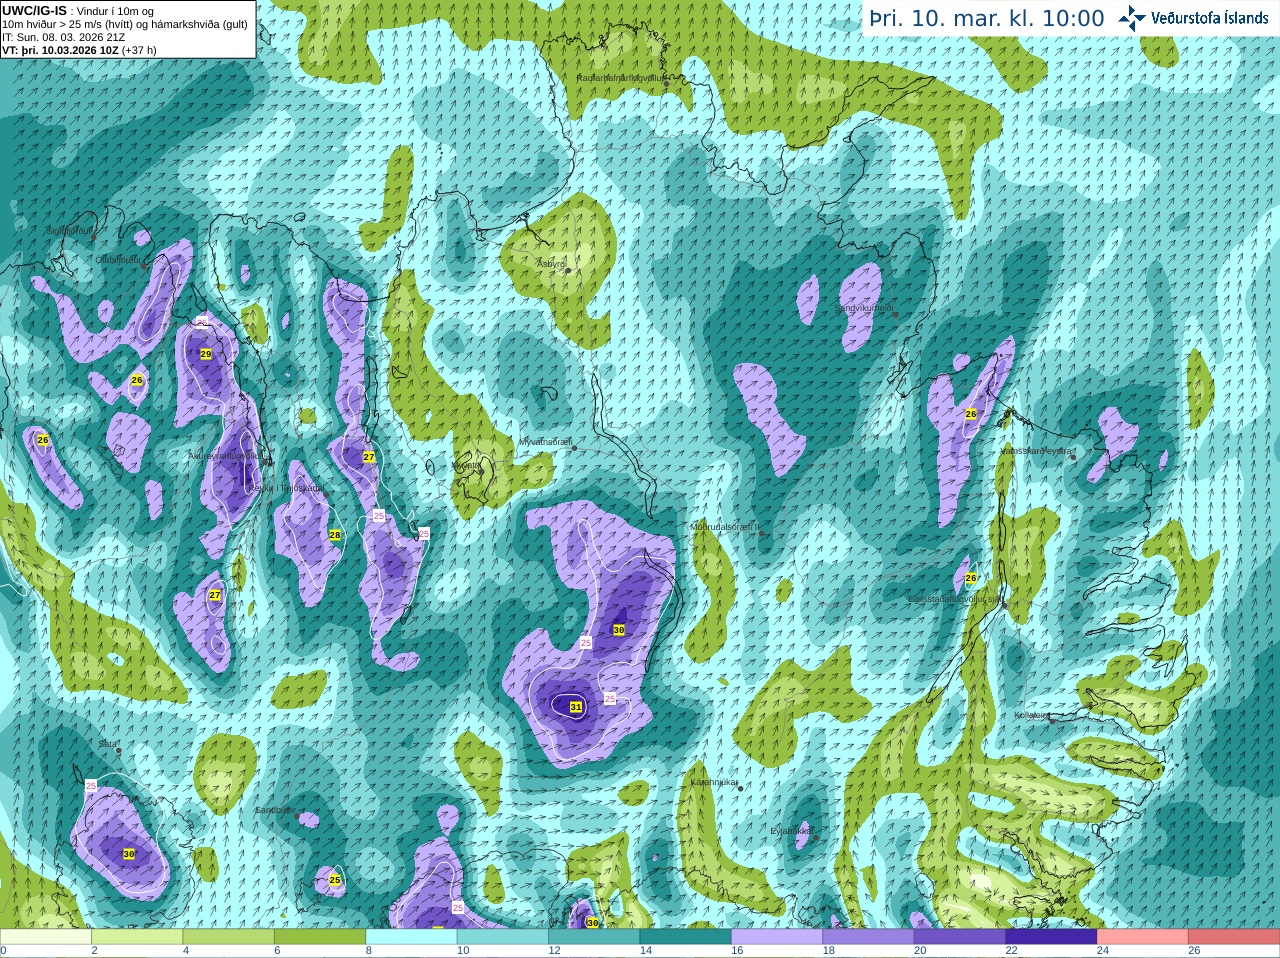
Task: Pick the 12–14 m/s legend swatch
Action: point(594,937)
